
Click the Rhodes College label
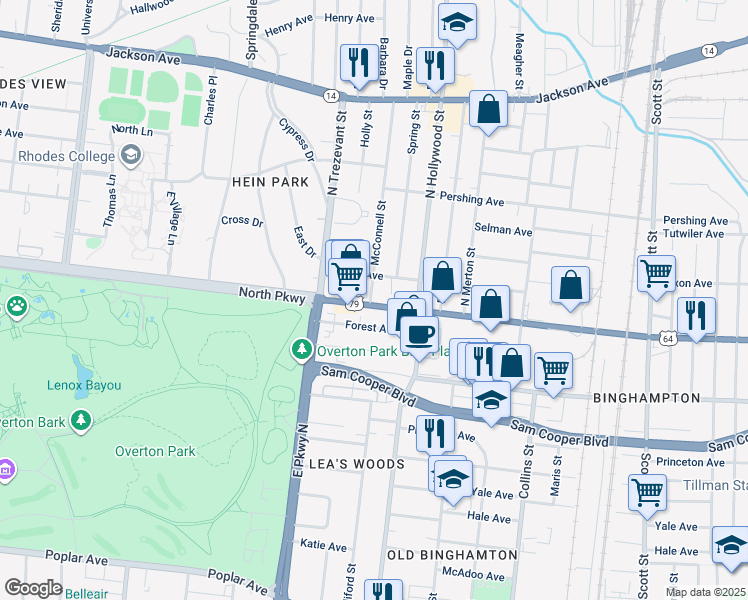pyautogui.click(x=66, y=156)
